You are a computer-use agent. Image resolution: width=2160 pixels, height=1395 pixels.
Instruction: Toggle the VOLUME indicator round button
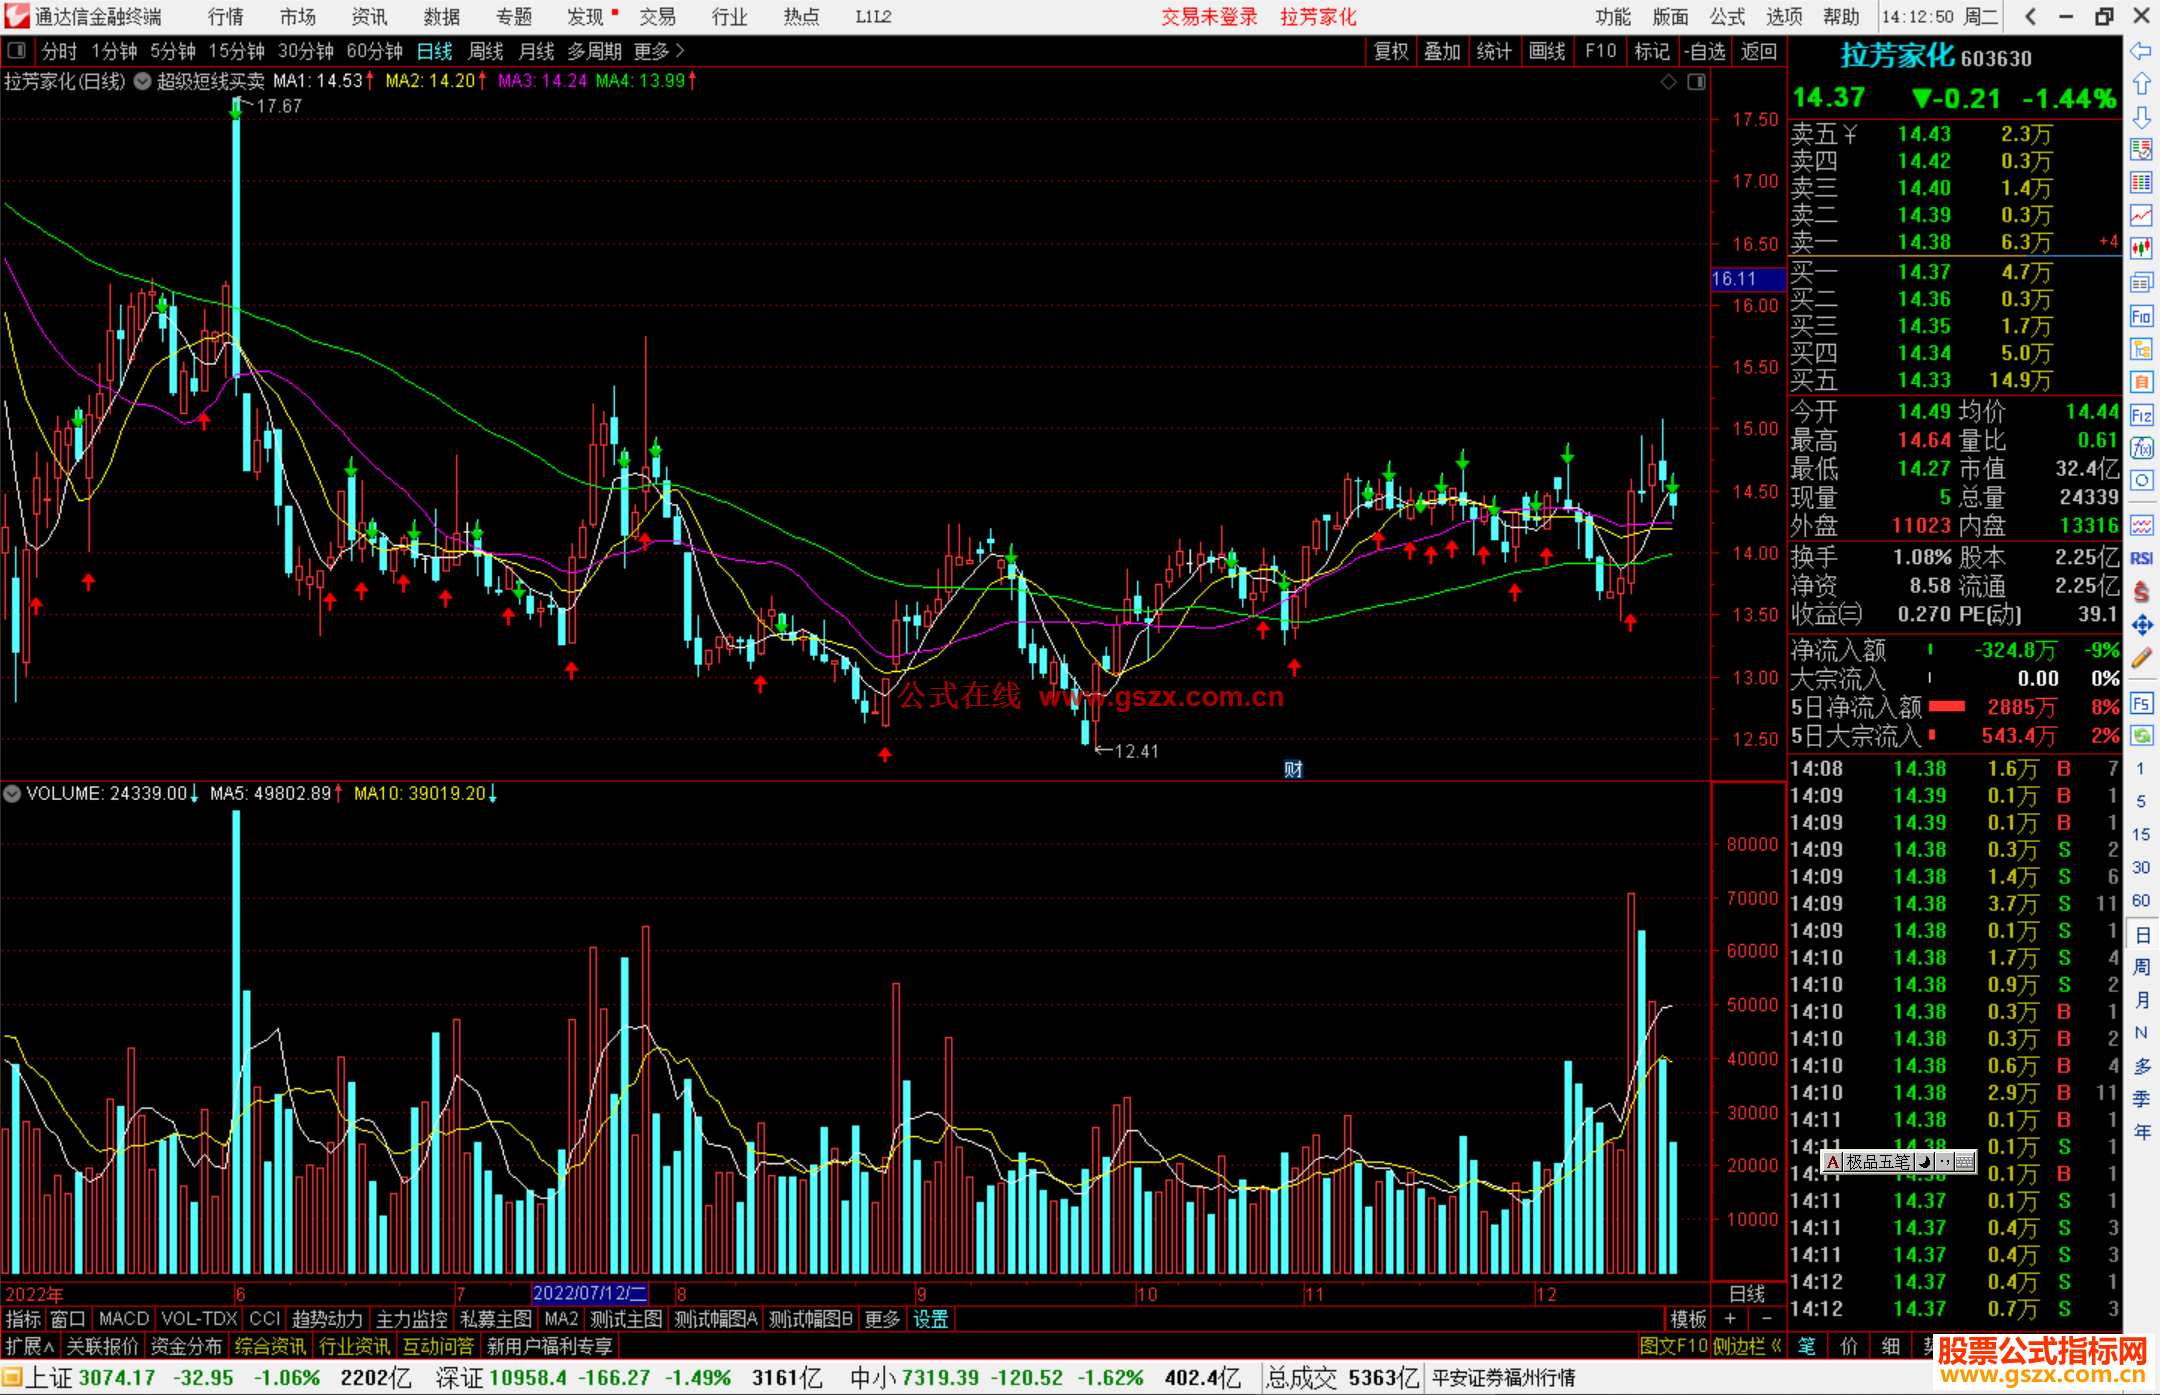click(12, 793)
